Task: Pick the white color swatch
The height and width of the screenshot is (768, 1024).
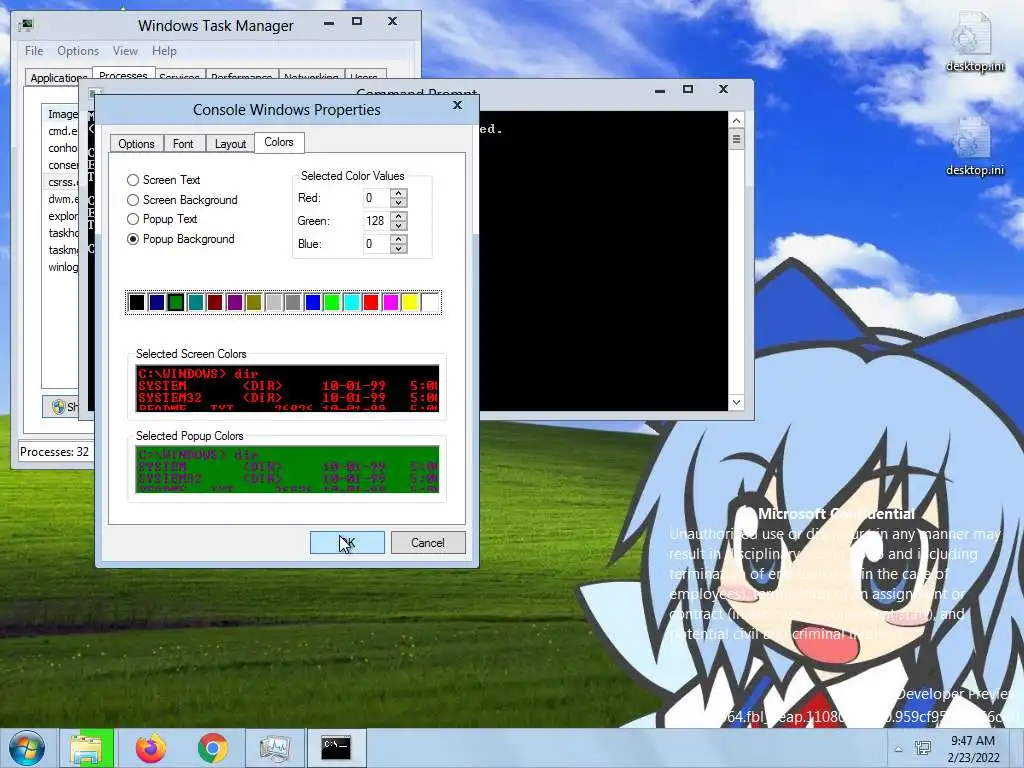Action: [x=430, y=302]
